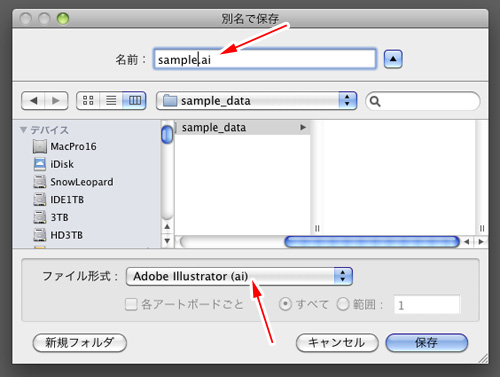Select the 範囲 radio button
The width and height of the screenshot is (500, 377).
[343, 304]
